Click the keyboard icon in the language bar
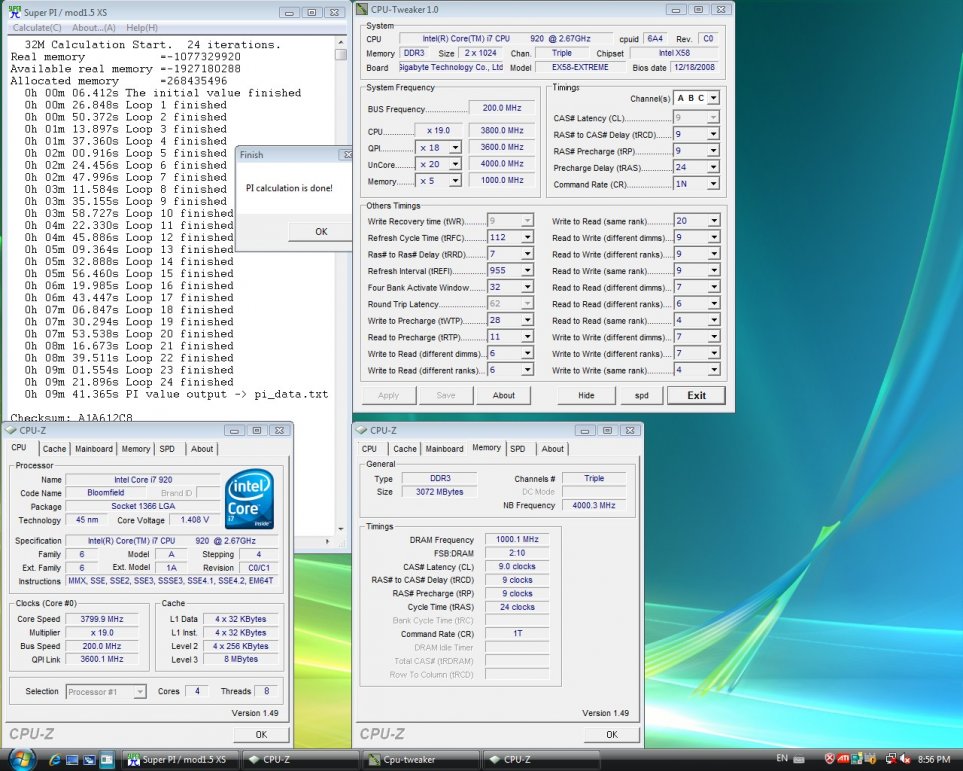 pyautogui.click(x=799, y=759)
